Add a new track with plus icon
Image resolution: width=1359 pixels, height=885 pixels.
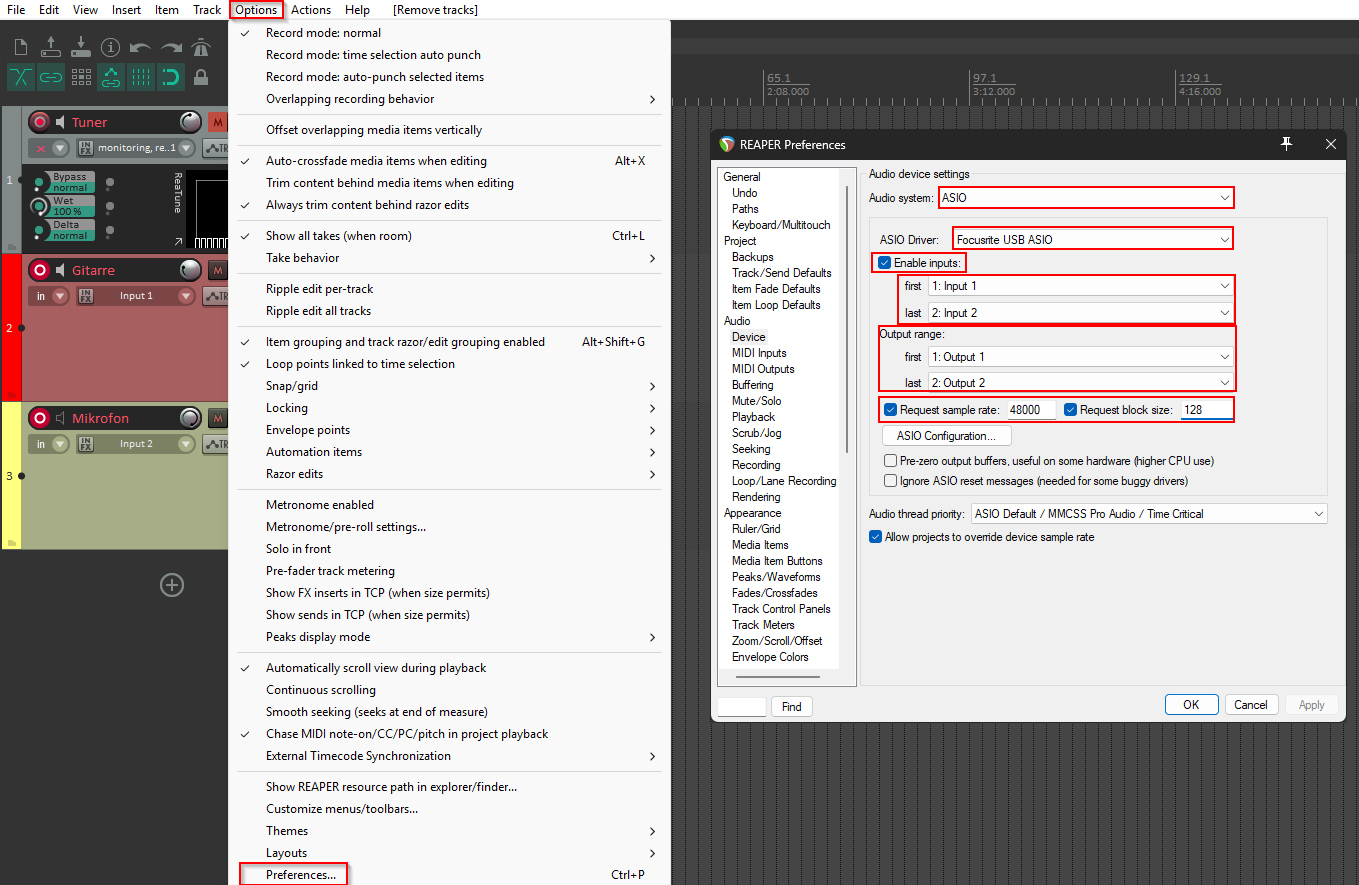(172, 584)
